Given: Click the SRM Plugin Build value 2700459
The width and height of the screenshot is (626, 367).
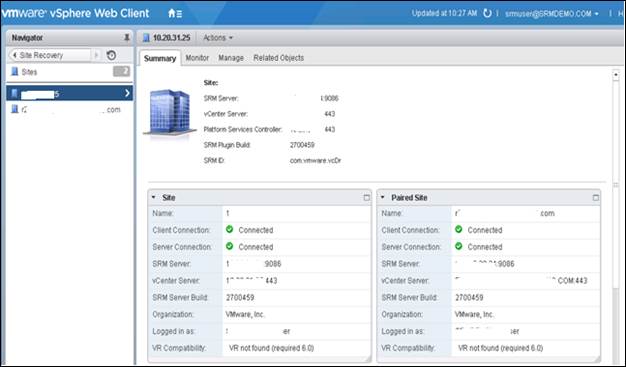Looking at the screenshot, I should pyautogui.click(x=302, y=145).
